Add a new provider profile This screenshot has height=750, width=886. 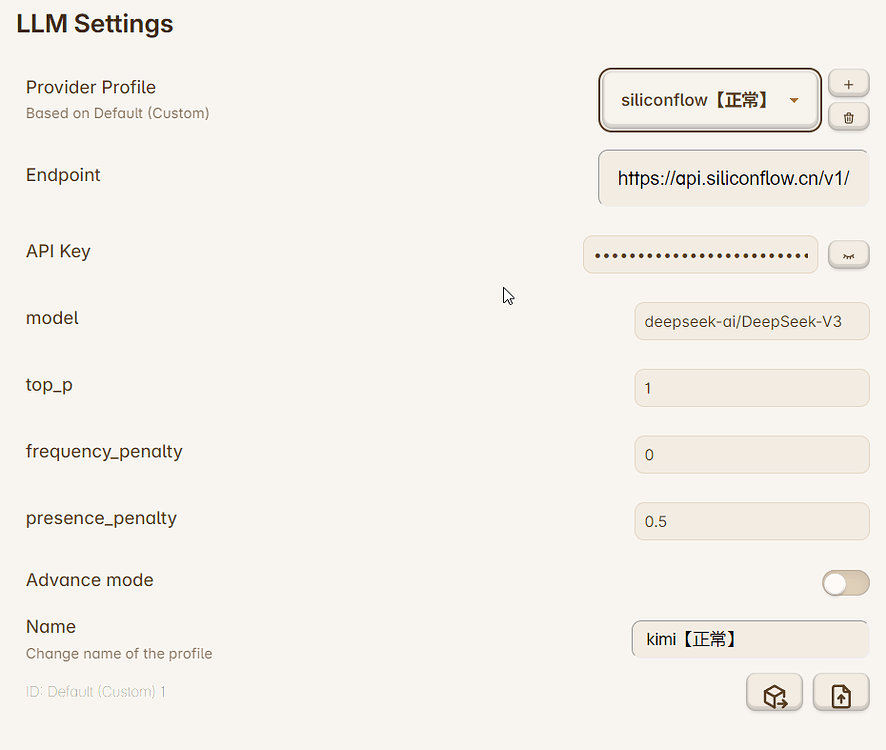848,84
